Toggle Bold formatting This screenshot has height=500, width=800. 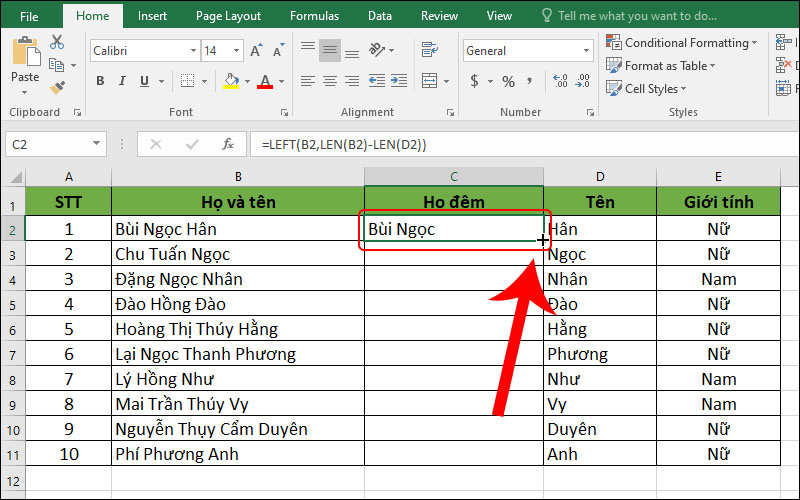click(x=100, y=81)
